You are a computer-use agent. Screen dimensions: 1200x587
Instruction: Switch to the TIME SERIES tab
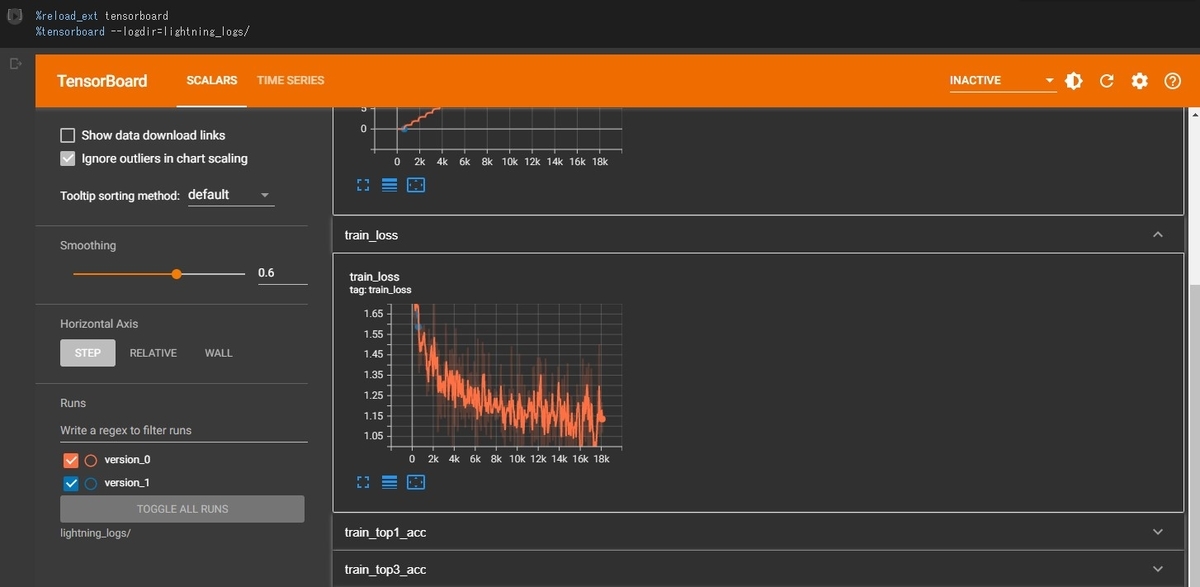(x=290, y=80)
